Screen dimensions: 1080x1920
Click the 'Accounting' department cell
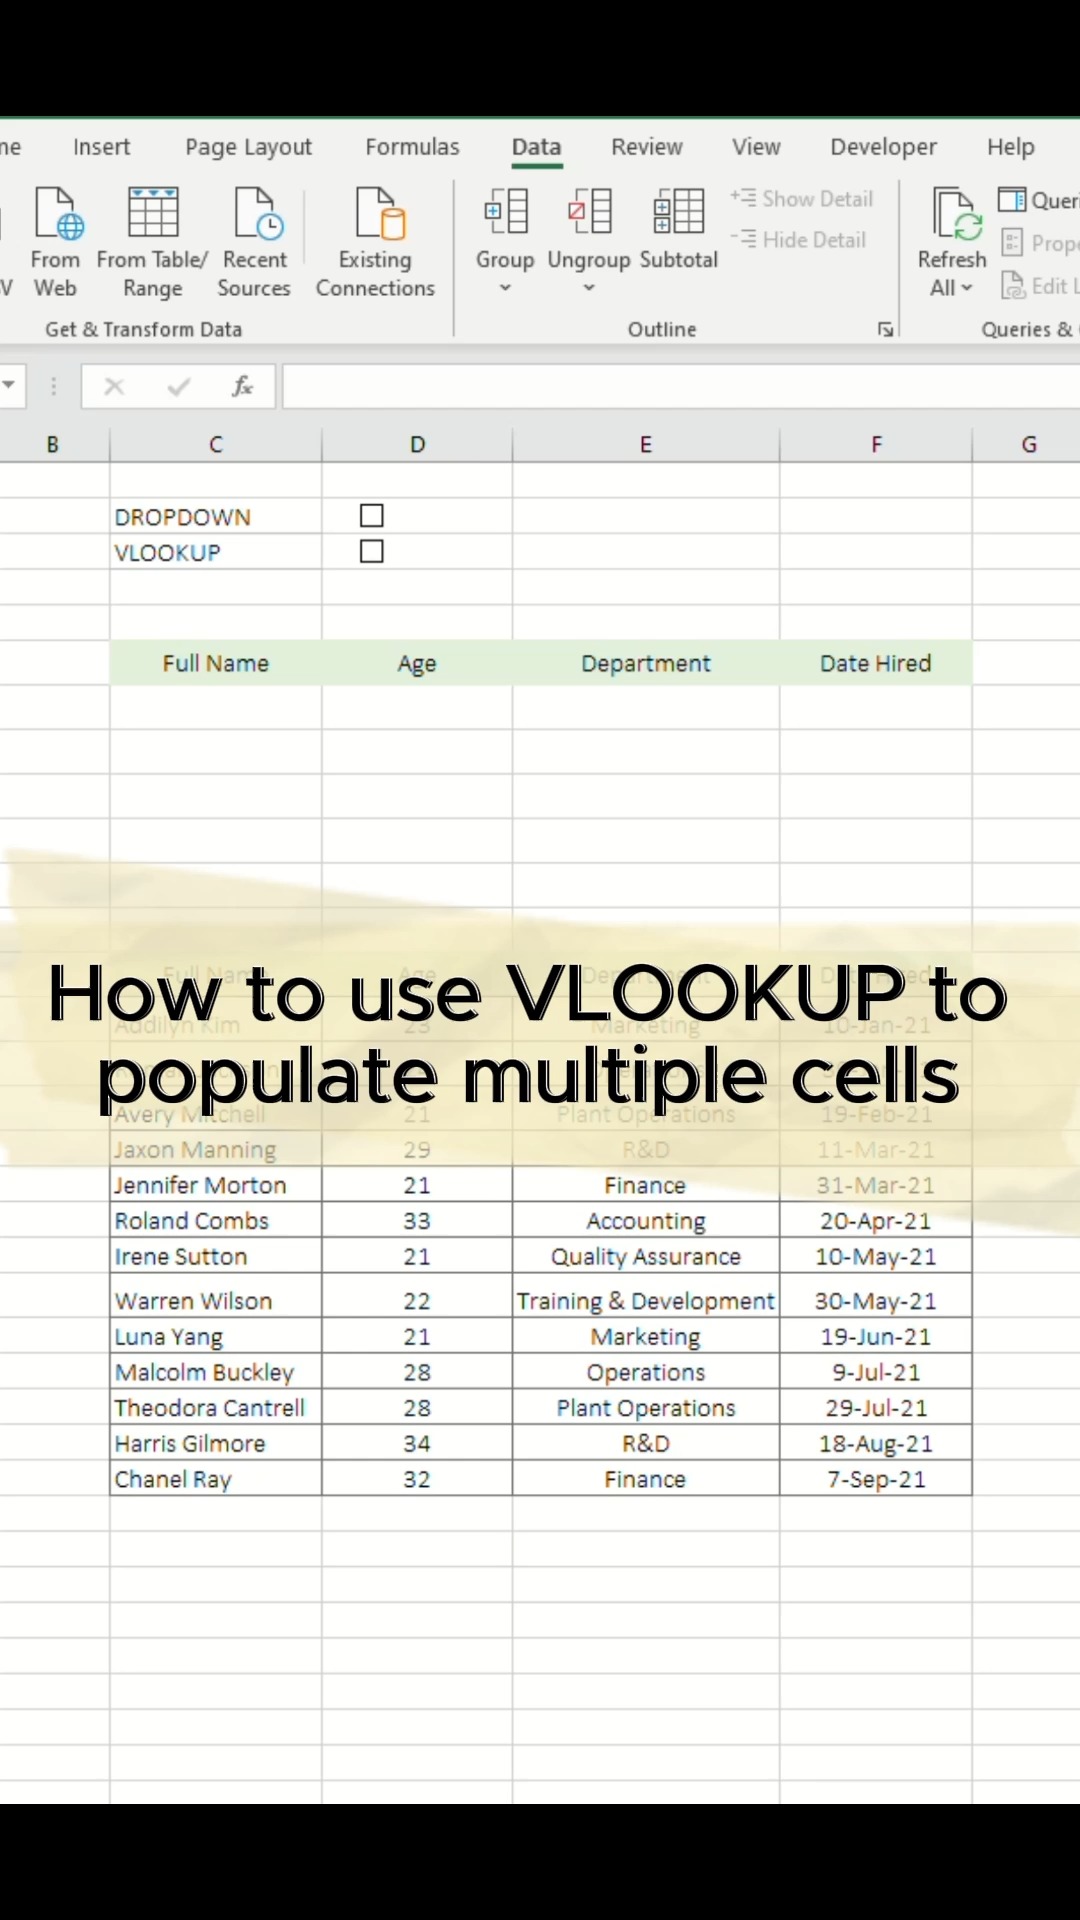pyautogui.click(x=646, y=1221)
